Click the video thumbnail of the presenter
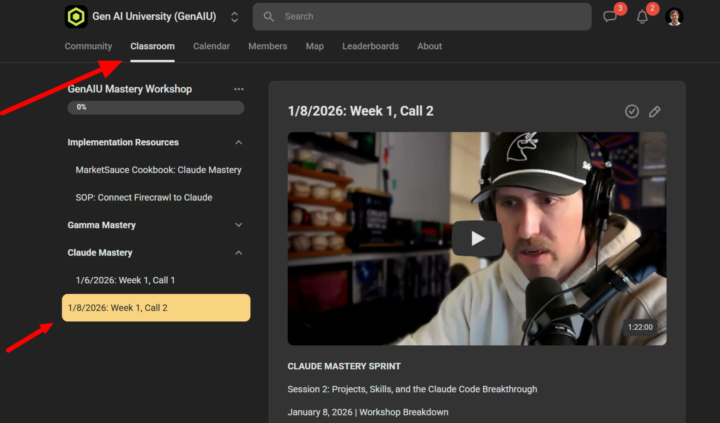720x423 pixels. click(x=477, y=238)
